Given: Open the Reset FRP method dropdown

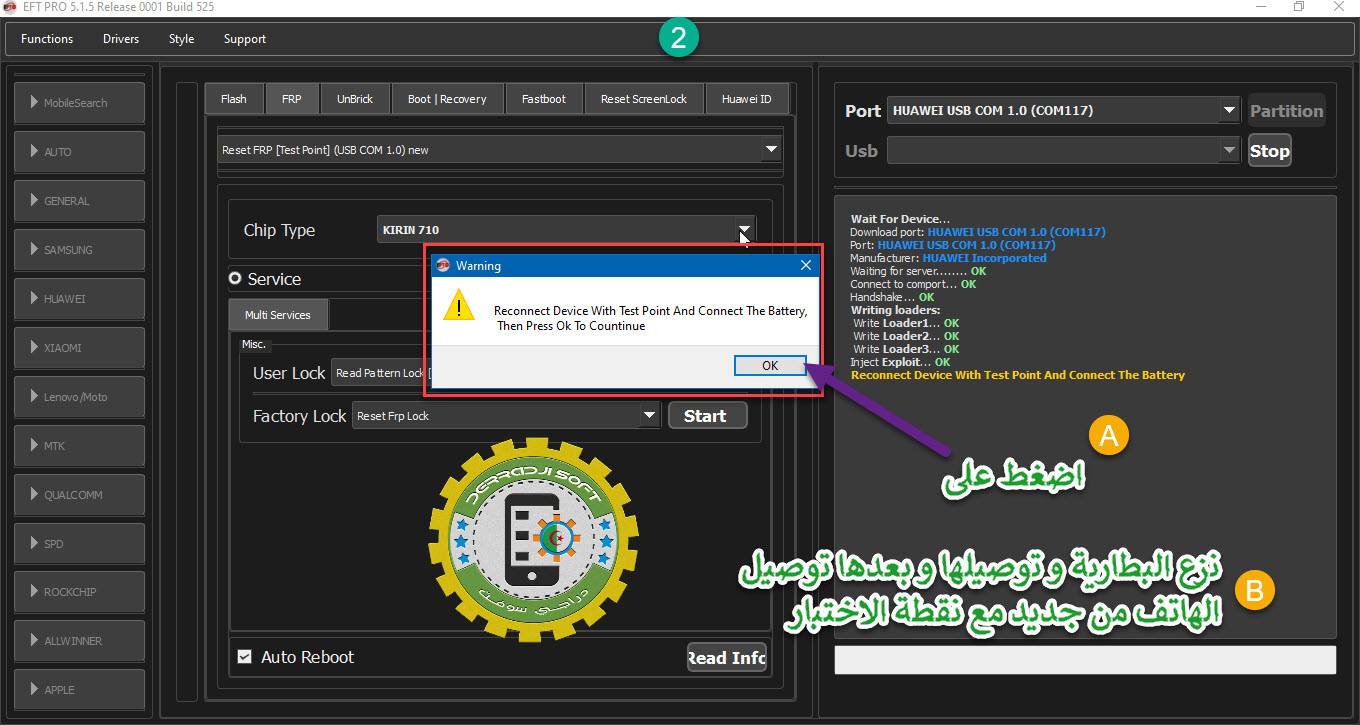Looking at the screenshot, I should point(500,150).
